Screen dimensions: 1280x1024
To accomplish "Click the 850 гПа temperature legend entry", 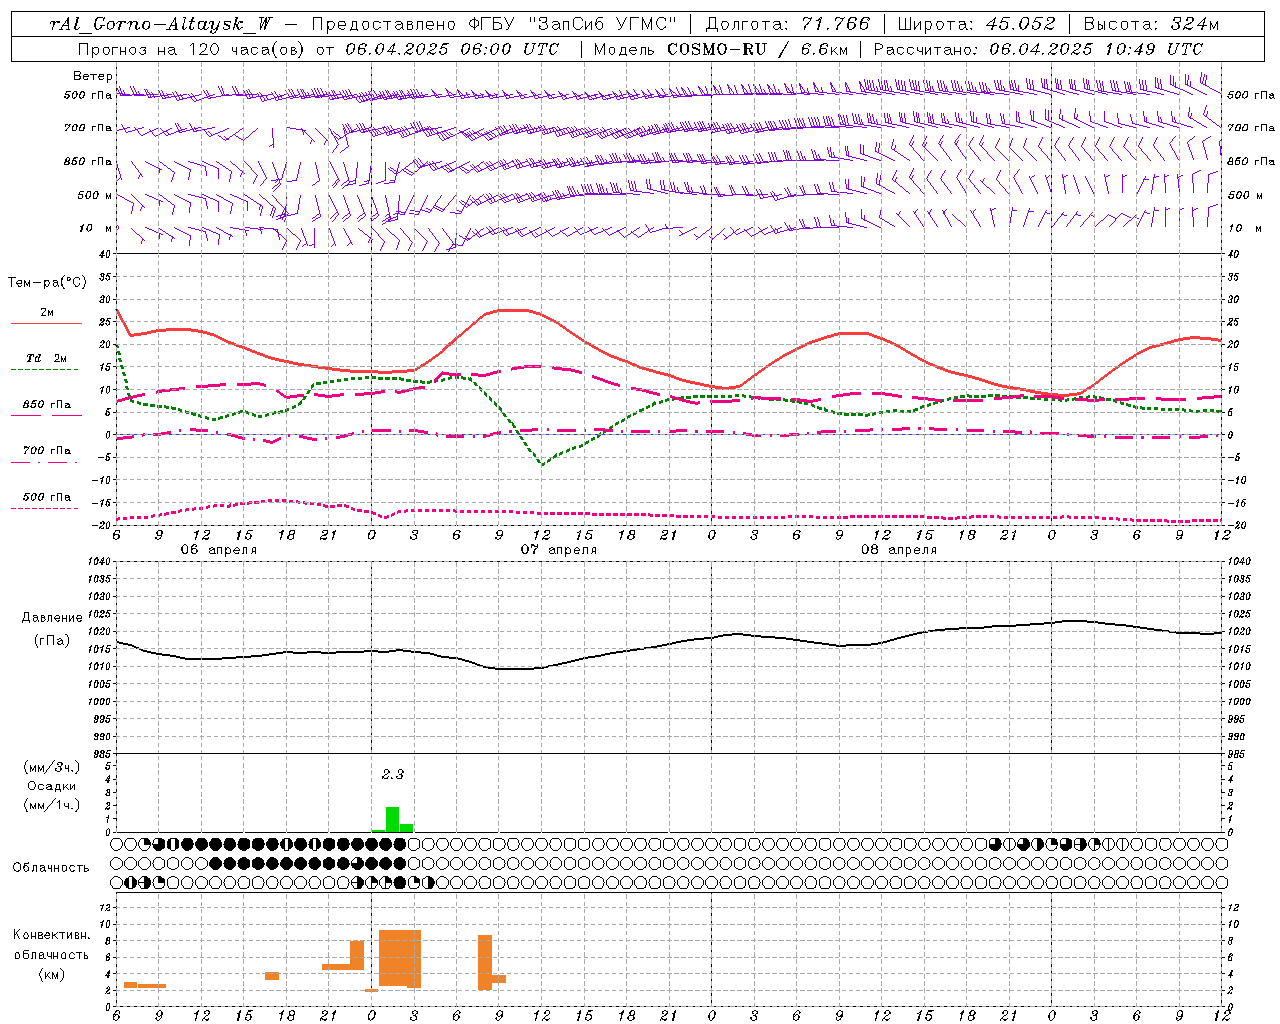I will point(47,404).
